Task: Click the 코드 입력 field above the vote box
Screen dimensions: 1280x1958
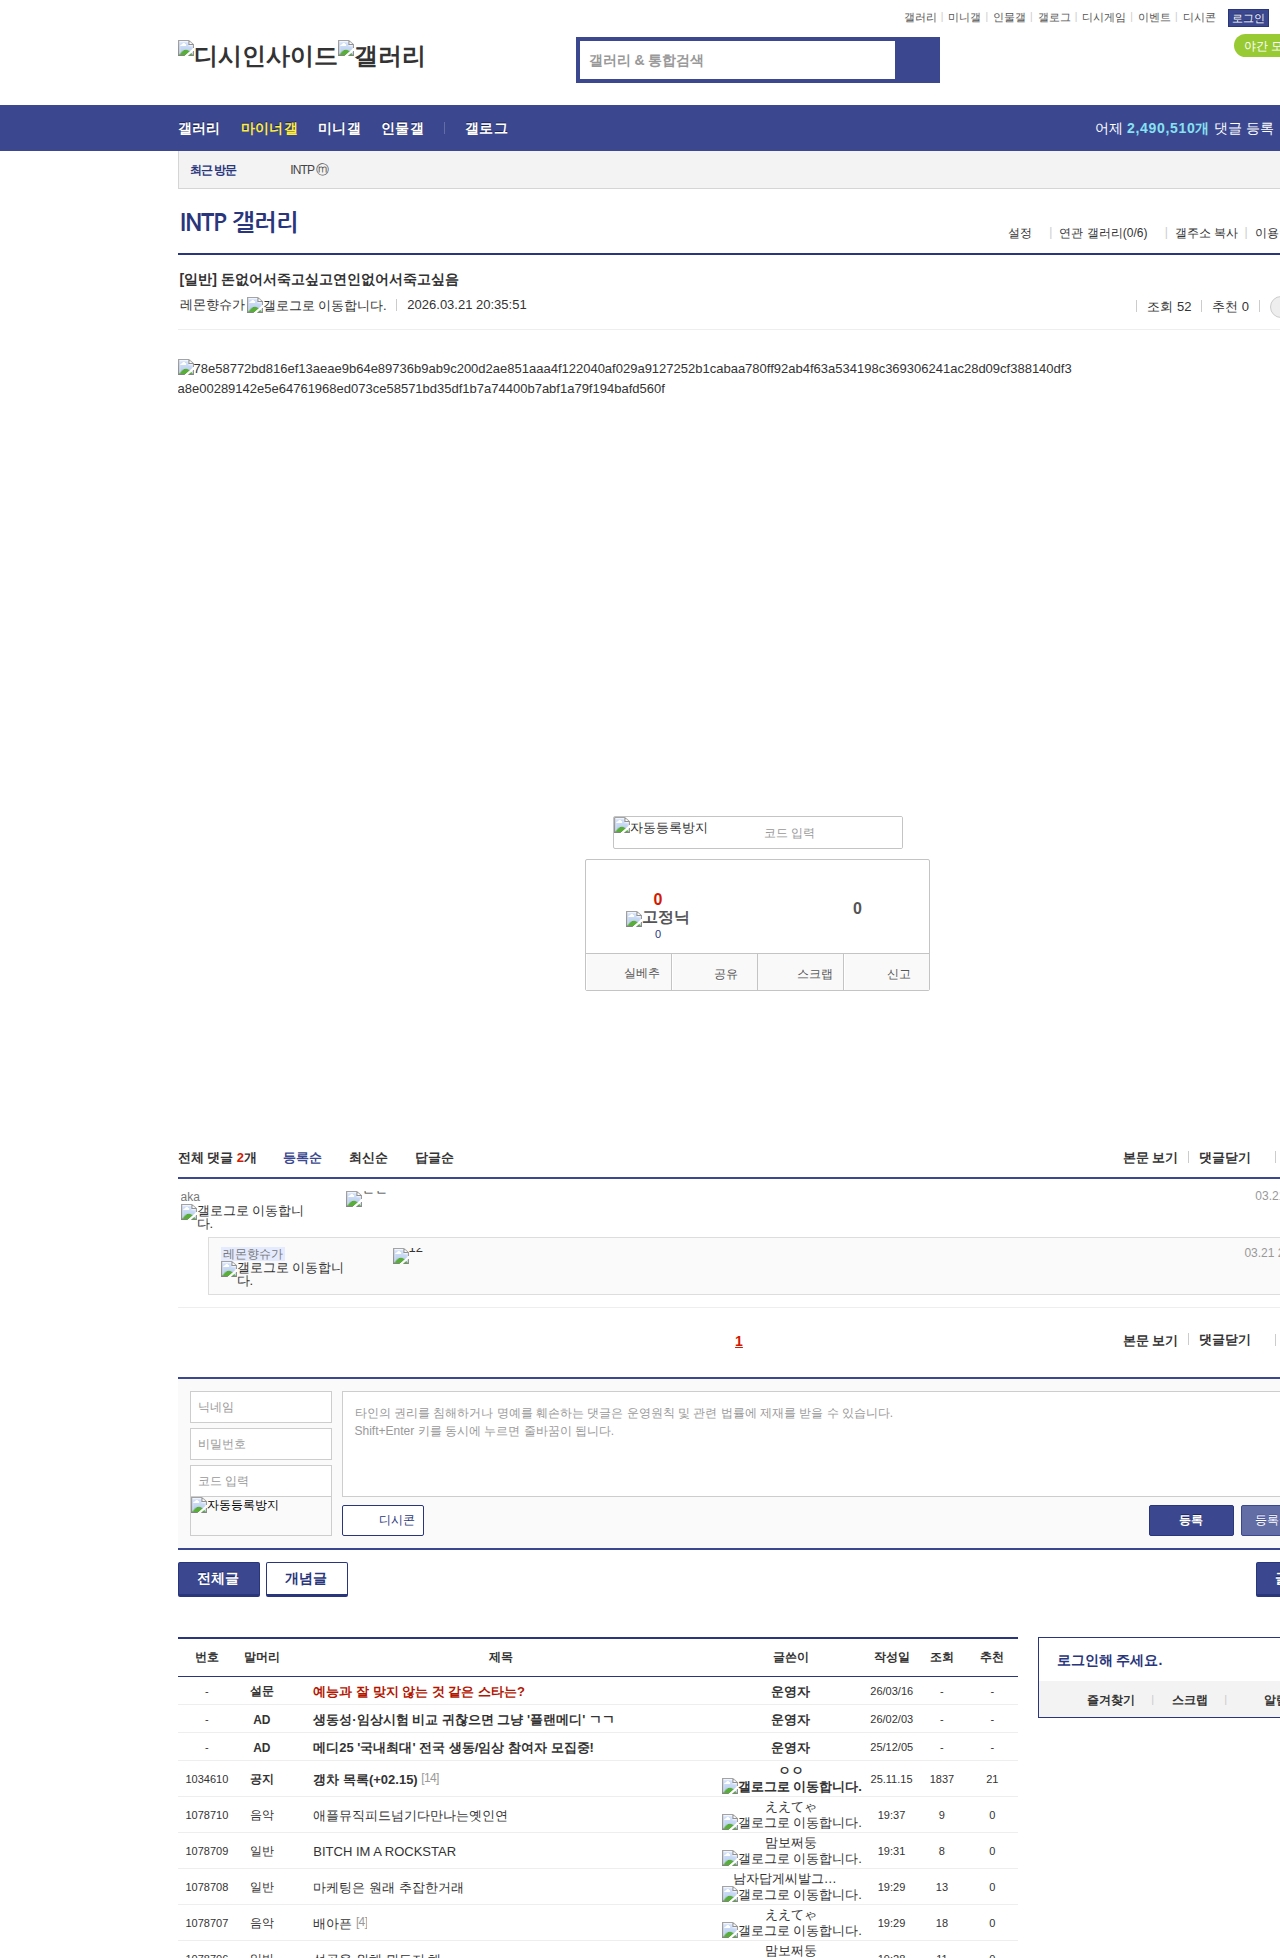Action: pos(829,833)
